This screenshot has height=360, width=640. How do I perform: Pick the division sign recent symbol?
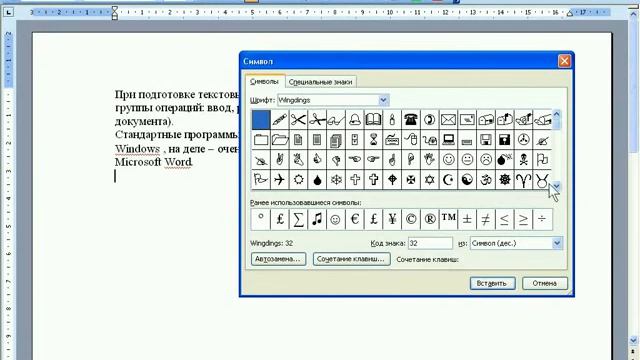[542, 219]
